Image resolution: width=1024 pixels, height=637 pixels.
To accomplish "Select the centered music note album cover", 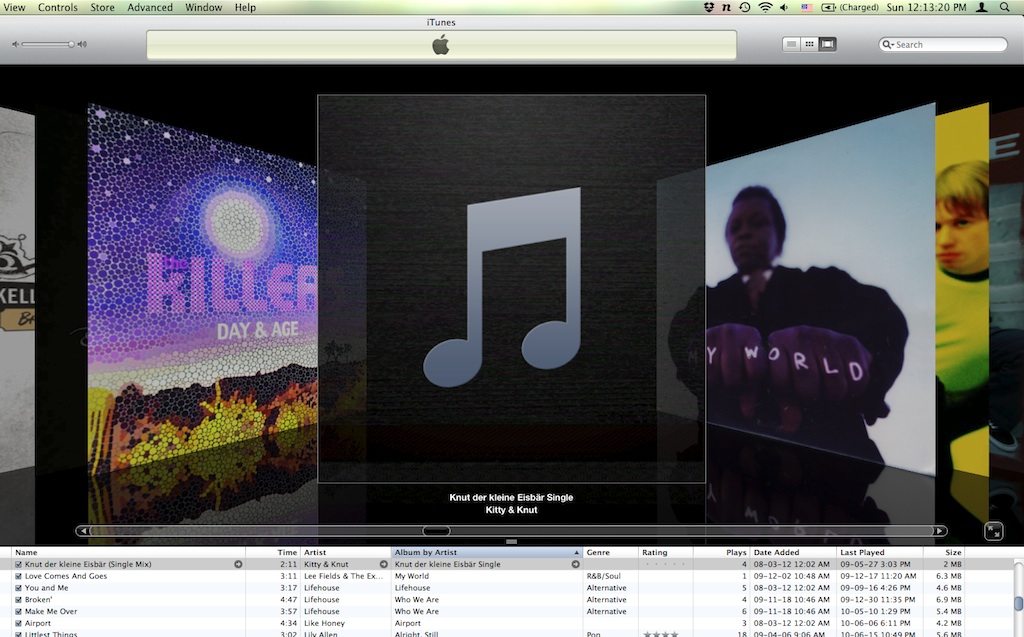I will [x=511, y=289].
